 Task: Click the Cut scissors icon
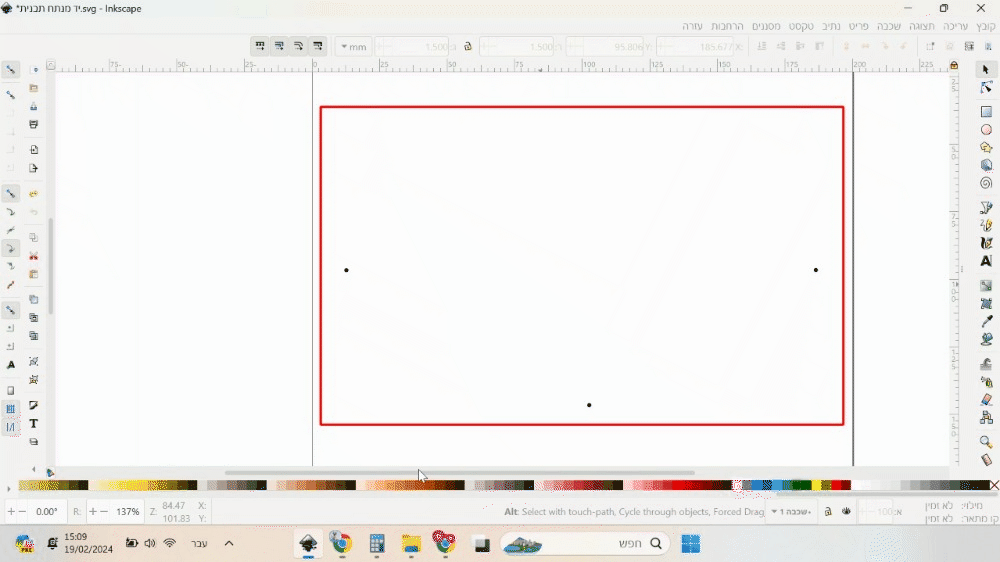[x=34, y=256]
